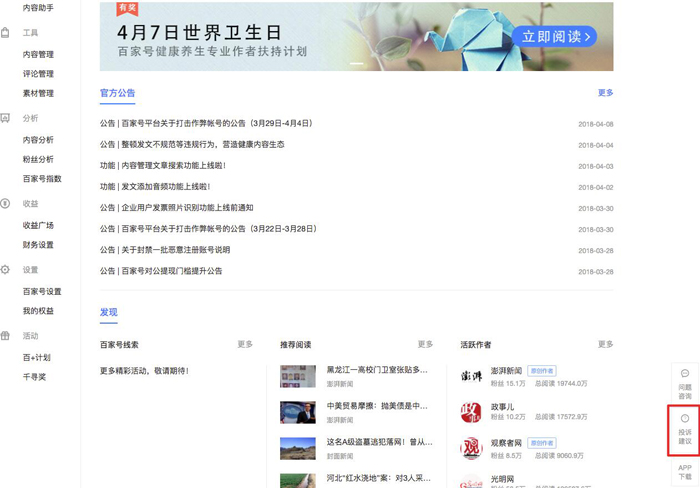The image size is (700, 488).
Task: Go to 财务设置 in the sidebar
Action: tap(39, 245)
